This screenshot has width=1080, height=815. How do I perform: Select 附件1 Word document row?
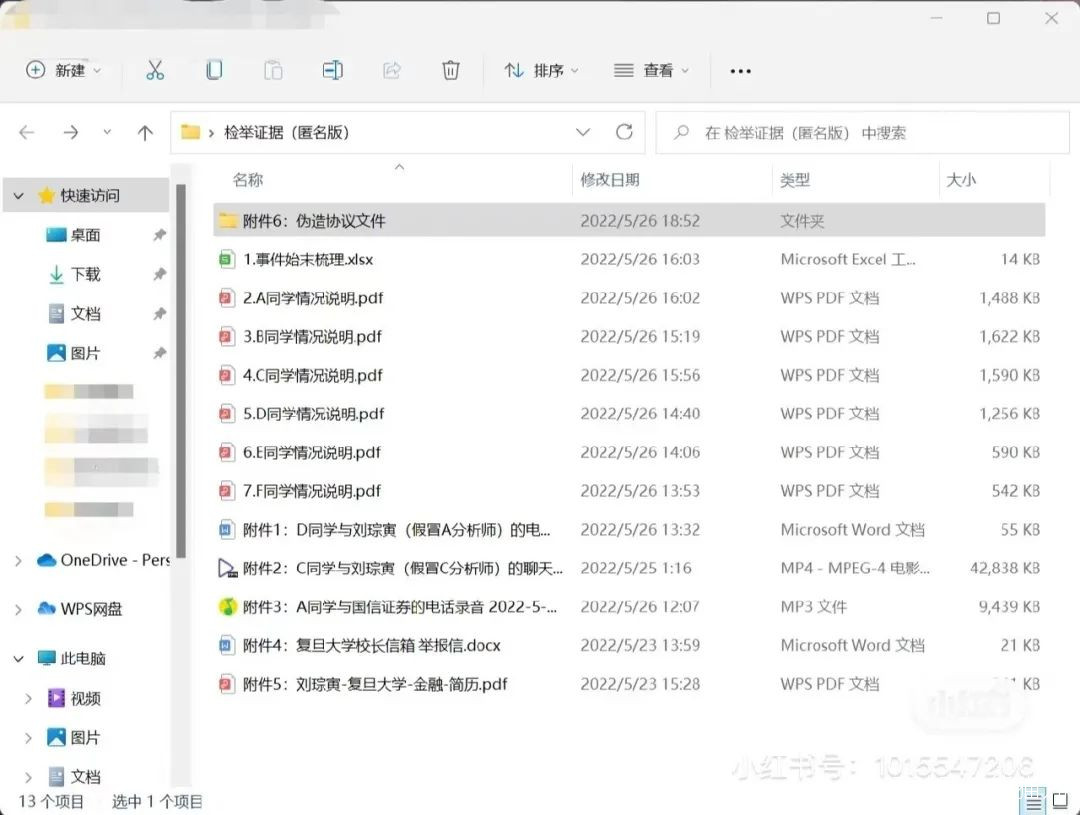(629, 529)
